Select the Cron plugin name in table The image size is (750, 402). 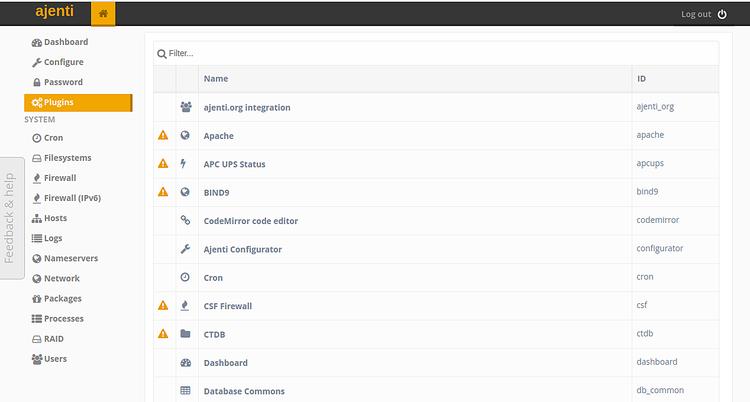point(213,278)
